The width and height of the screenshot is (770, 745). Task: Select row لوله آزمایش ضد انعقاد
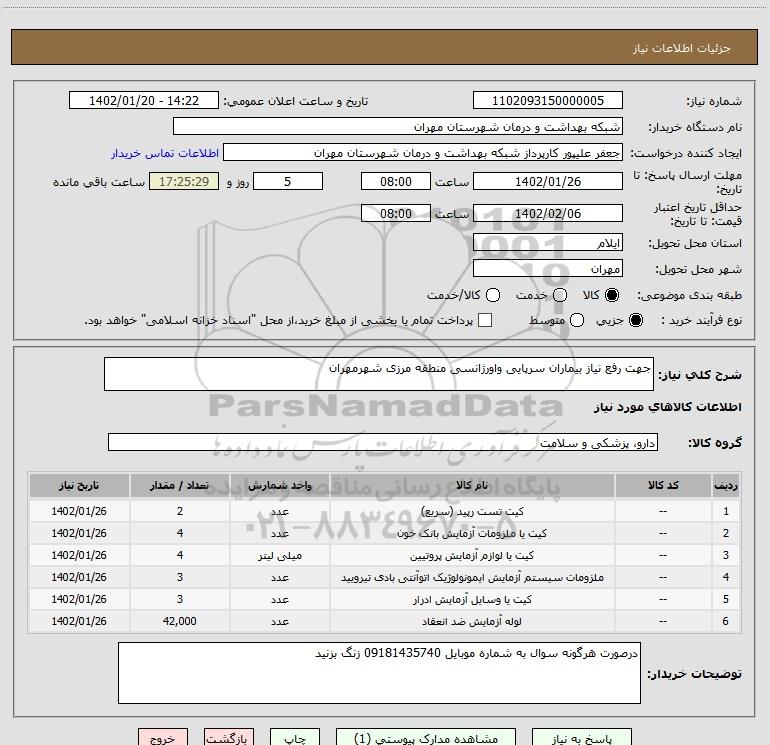coord(385,621)
